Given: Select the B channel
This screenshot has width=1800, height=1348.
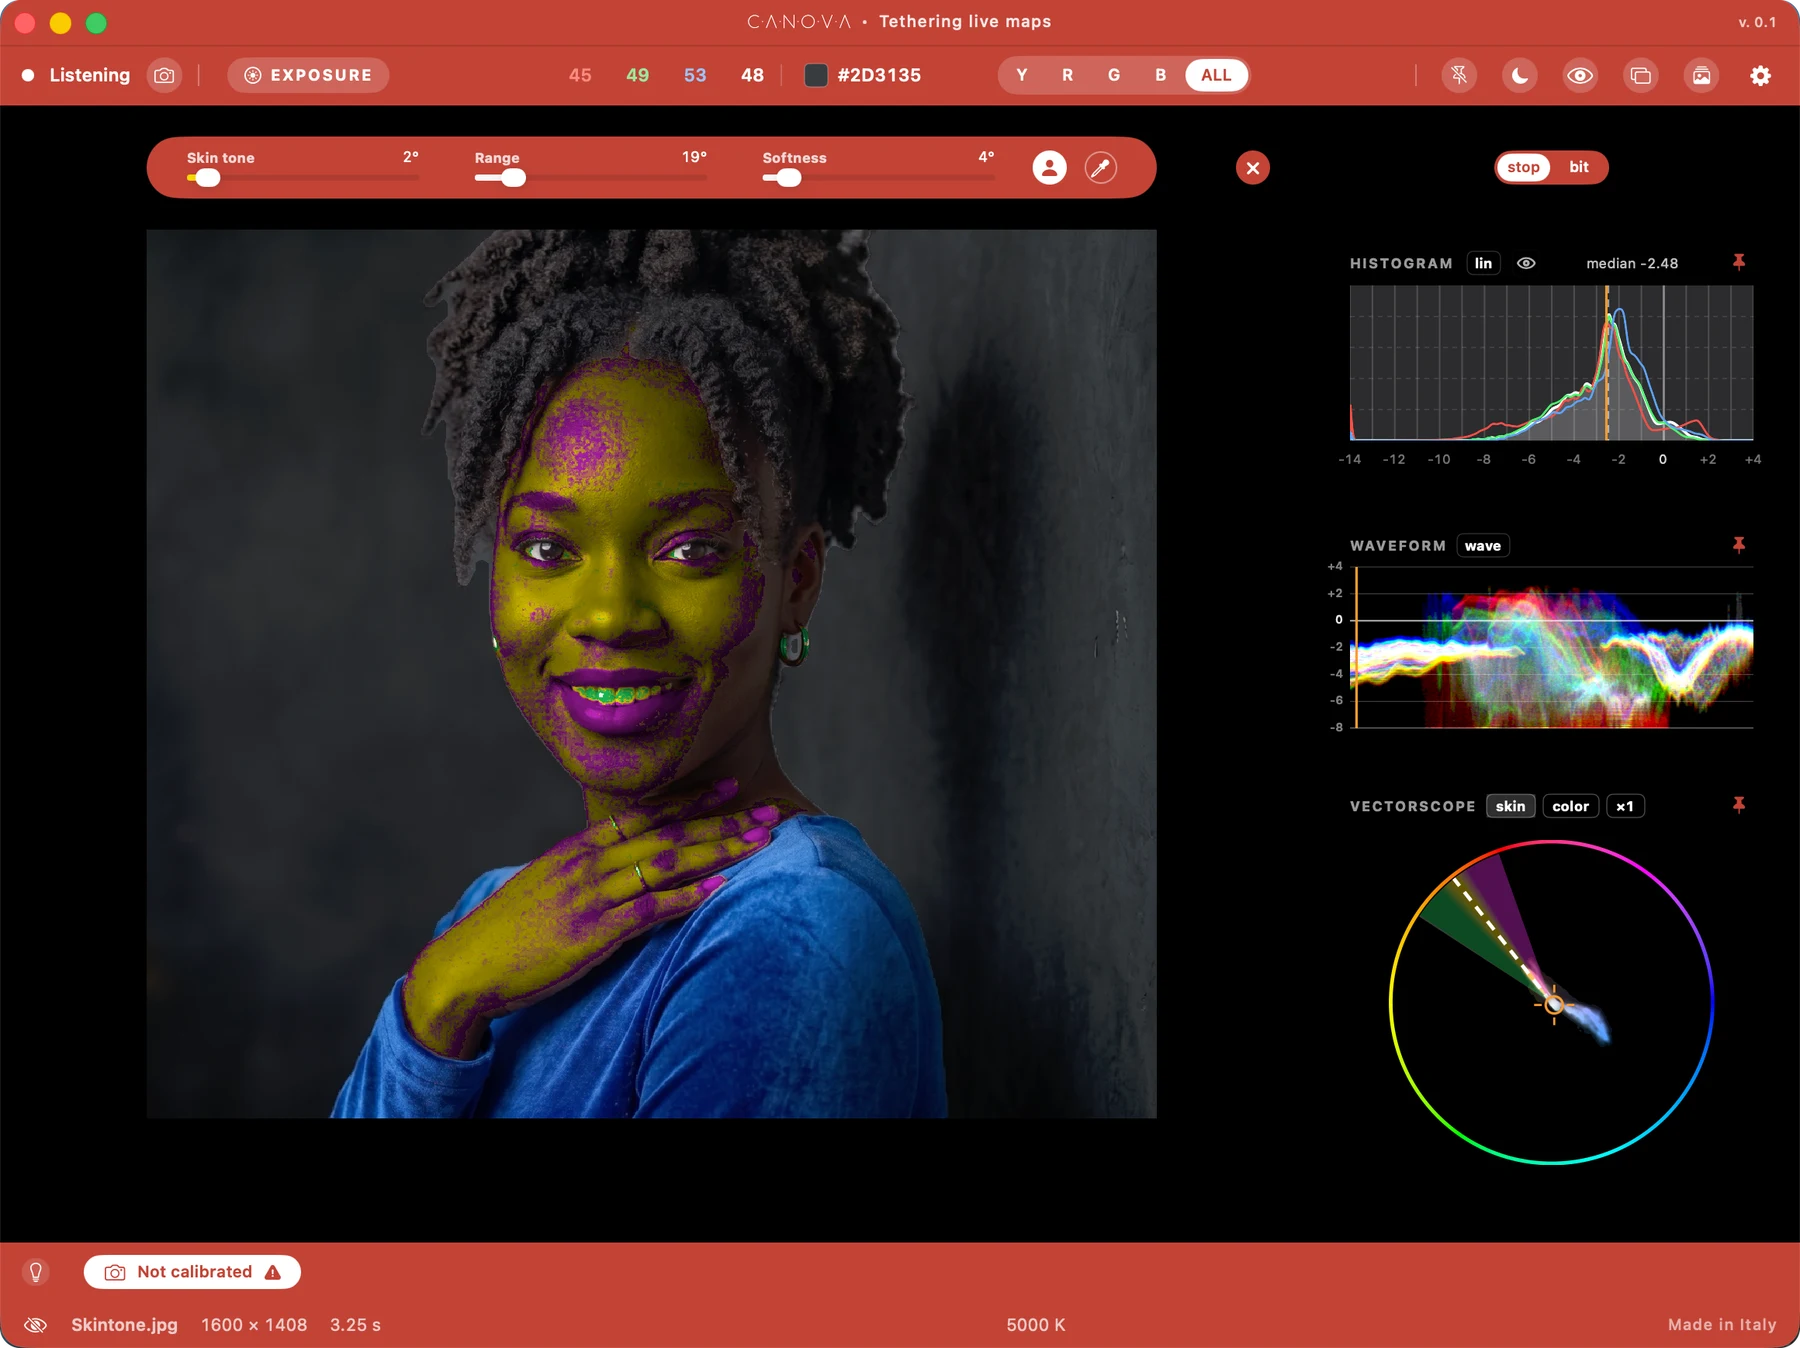Looking at the screenshot, I should (1160, 75).
